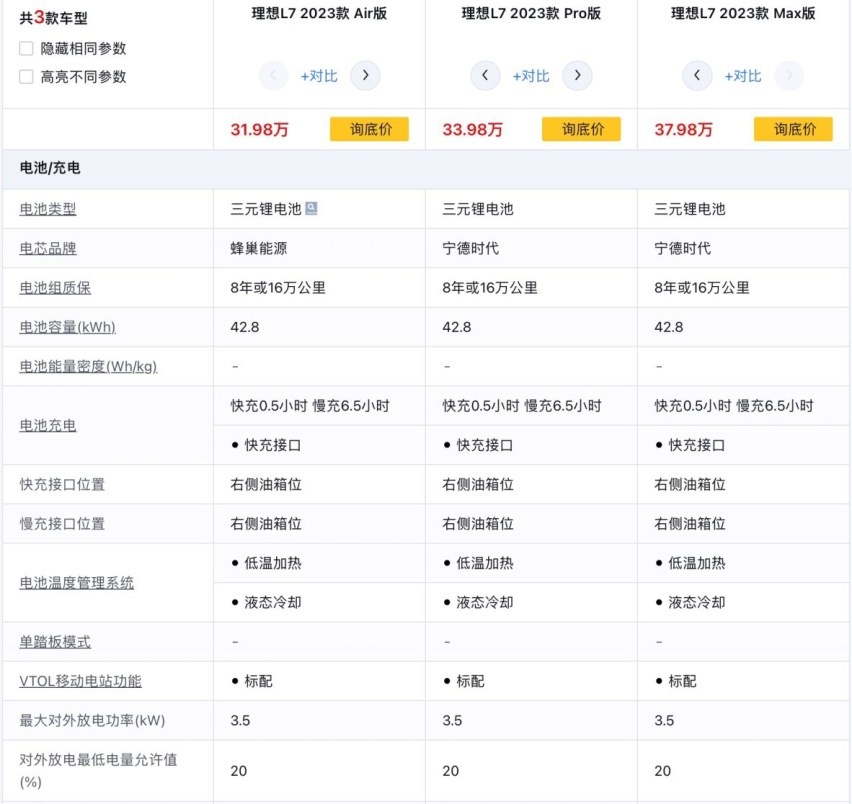Click the 37.98万 price

(x=683, y=130)
